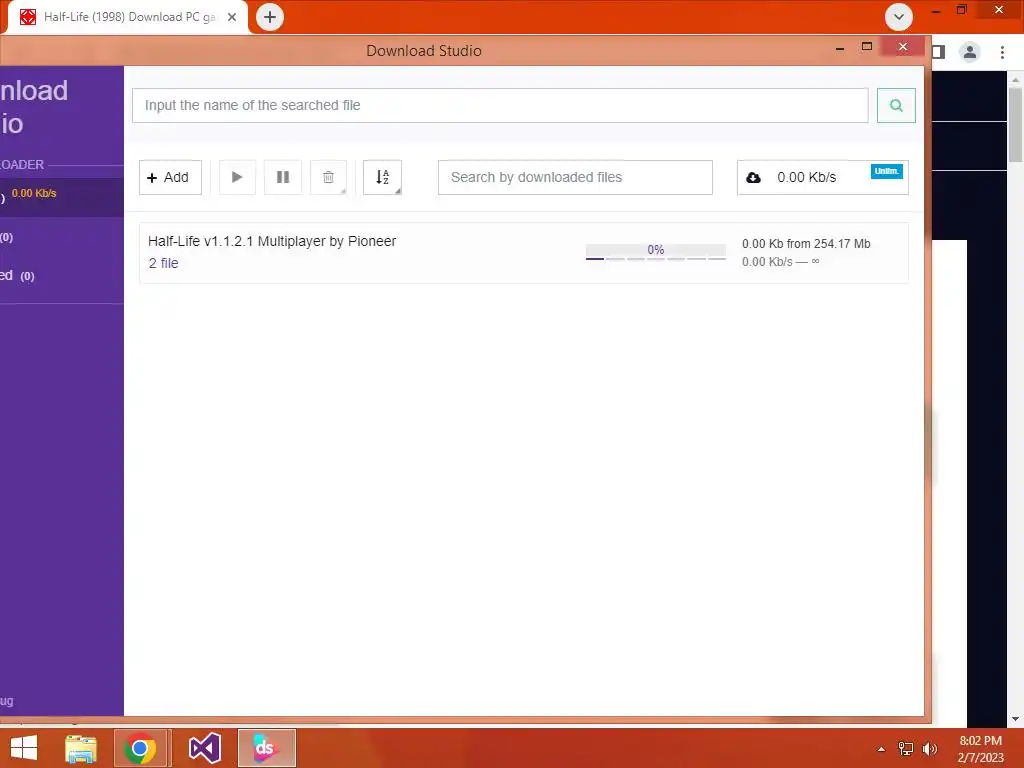Show hidden system tray icons

pyautogui.click(x=881, y=749)
